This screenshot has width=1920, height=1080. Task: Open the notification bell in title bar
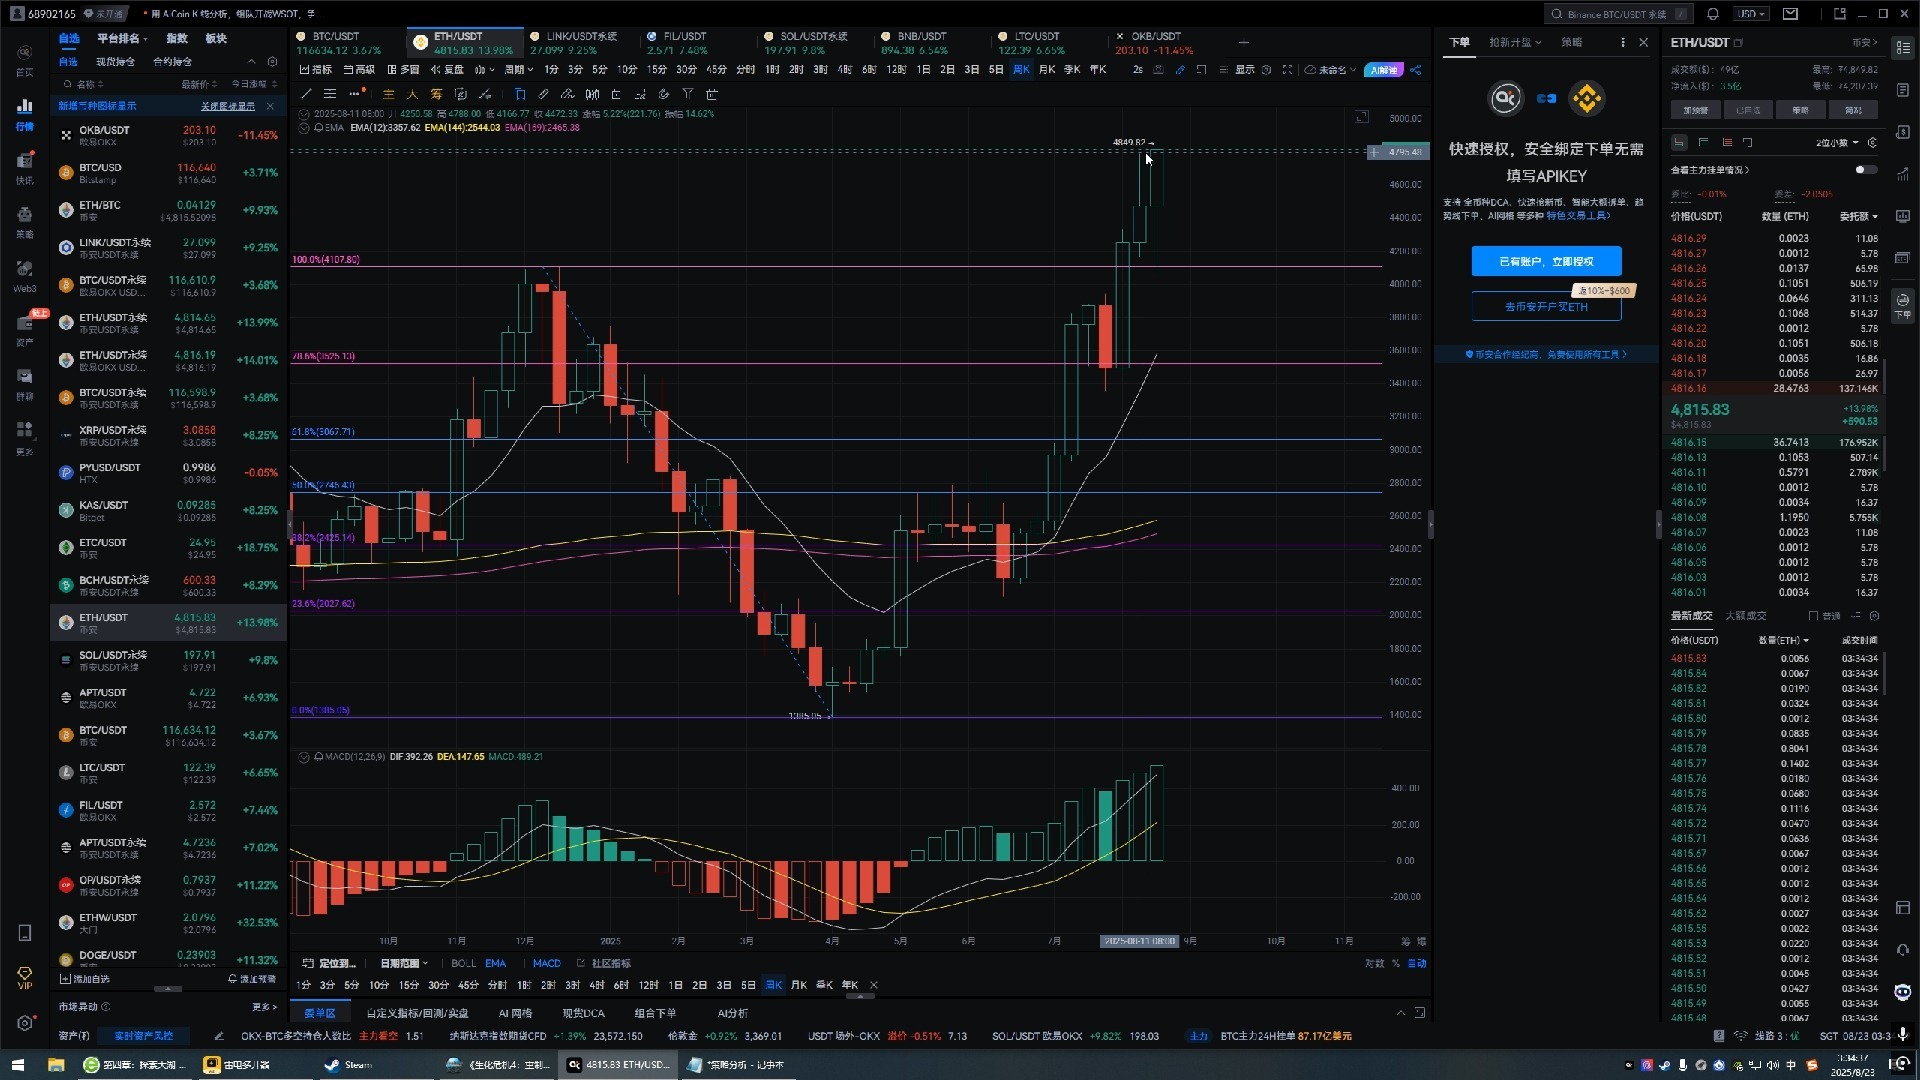(x=1713, y=14)
